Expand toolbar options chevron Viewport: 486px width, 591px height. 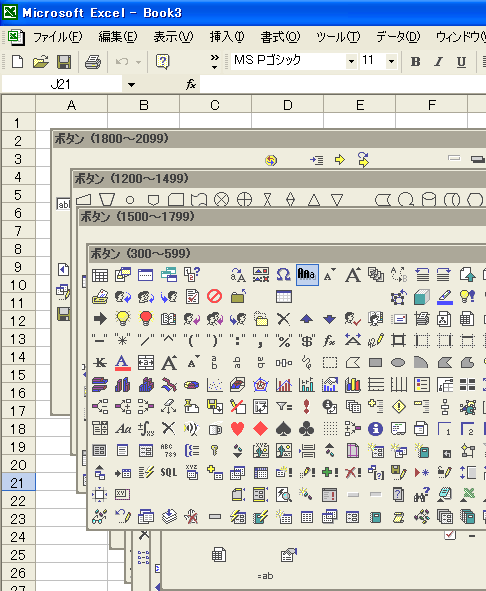[214, 61]
